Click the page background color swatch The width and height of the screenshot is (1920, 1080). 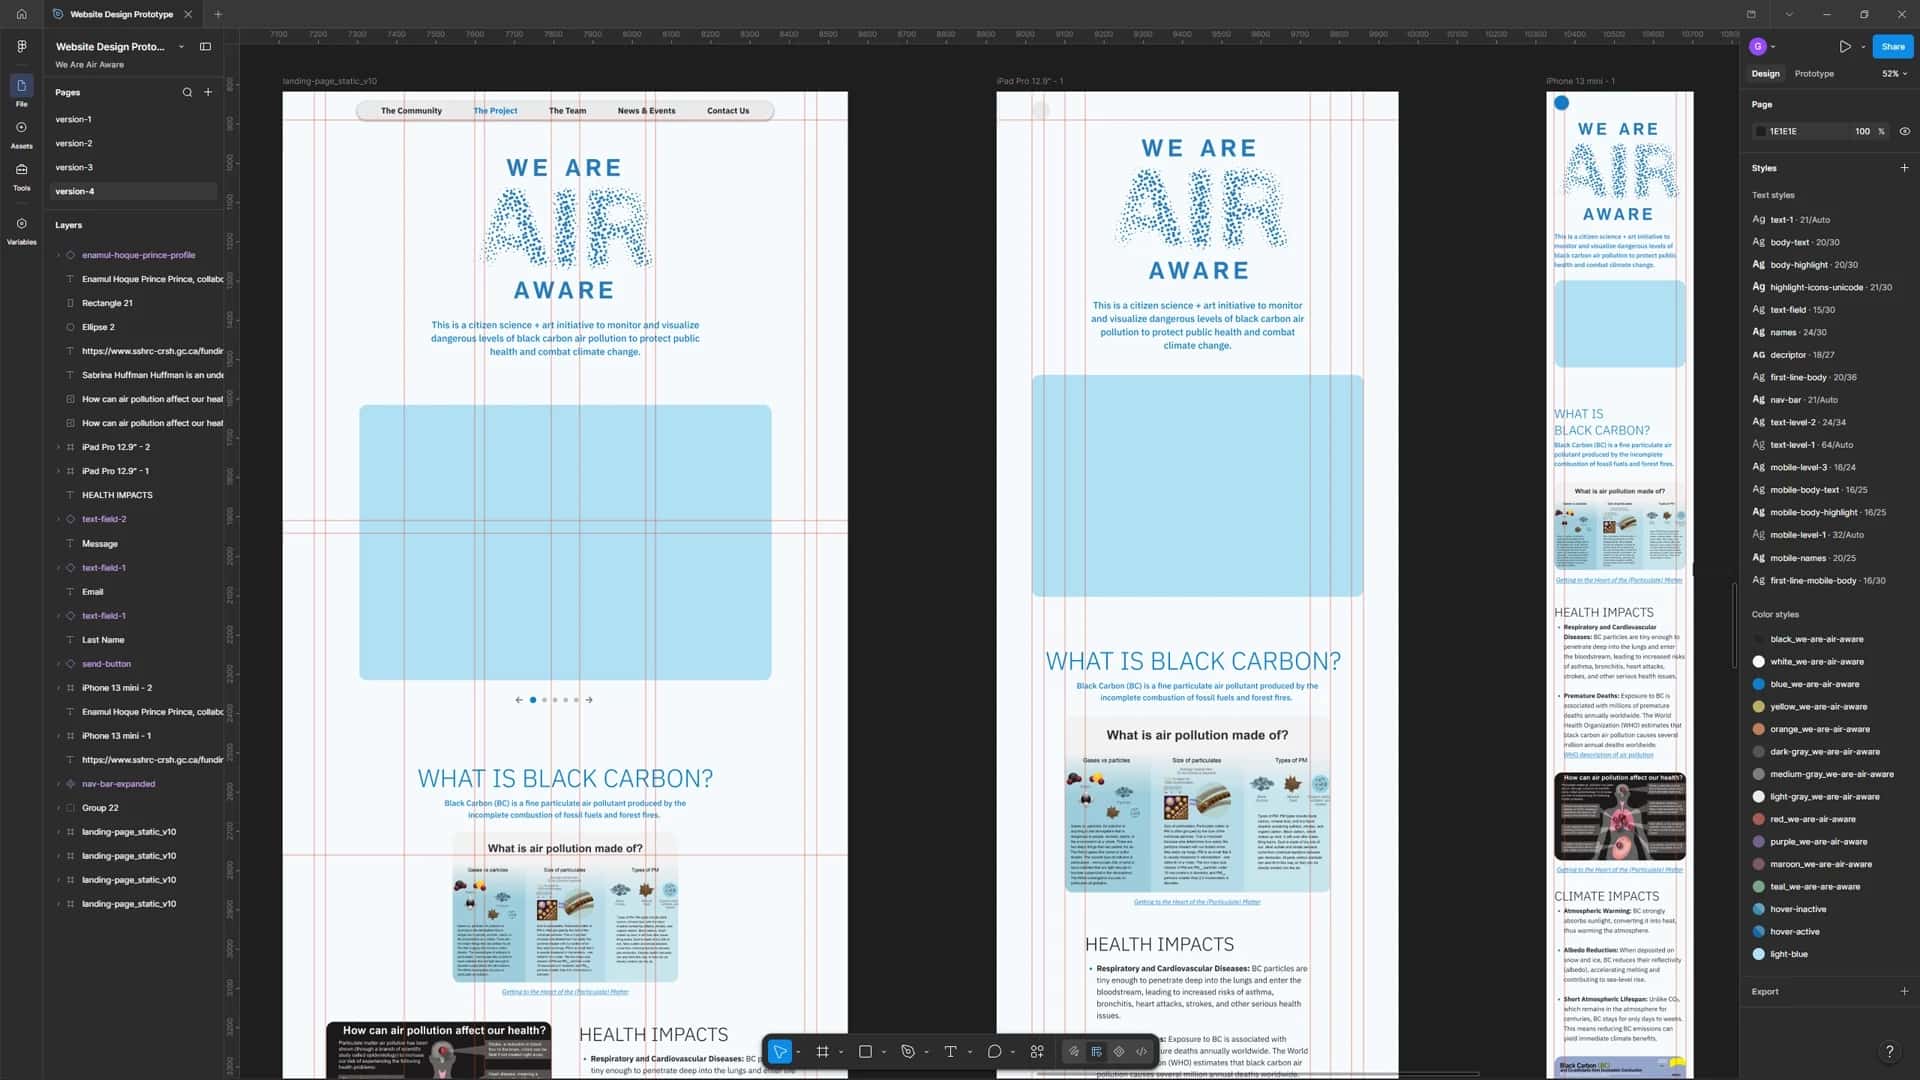[1760, 131]
